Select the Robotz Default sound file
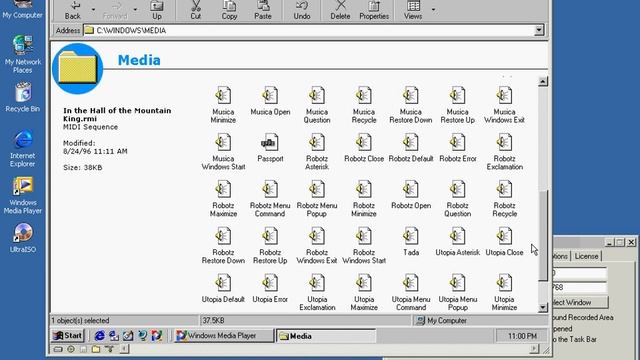This screenshot has height=360, width=640. [x=411, y=148]
